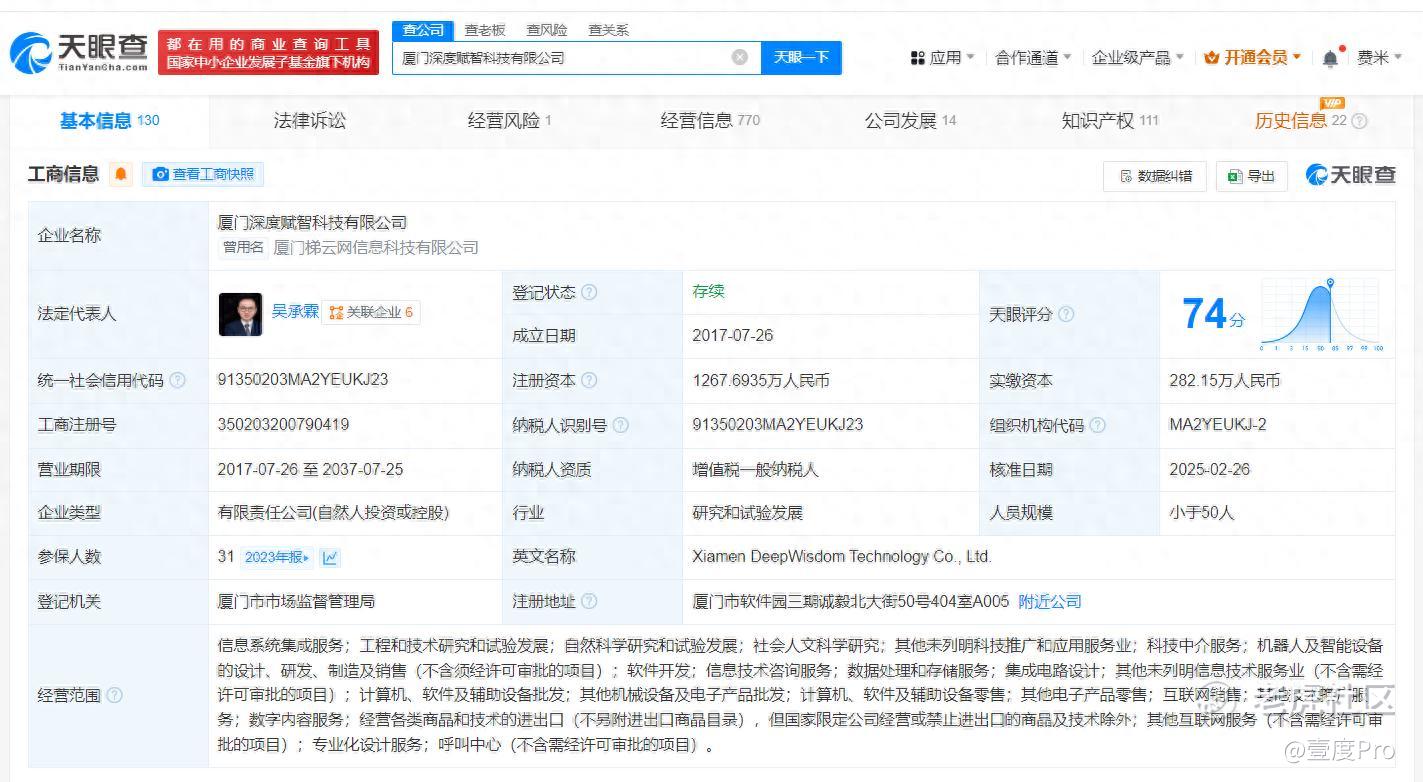Click the 关联企业 6 tag

tap(371, 312)
